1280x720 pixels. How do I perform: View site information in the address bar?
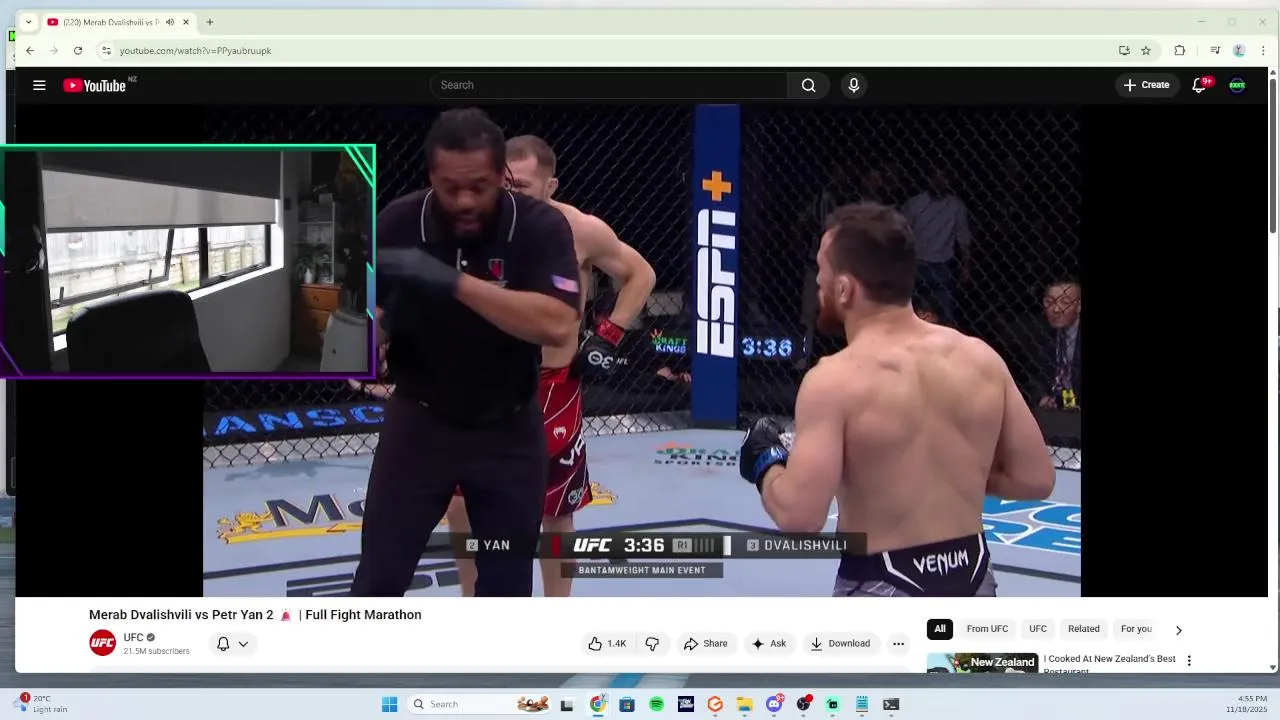pos(105,50)
